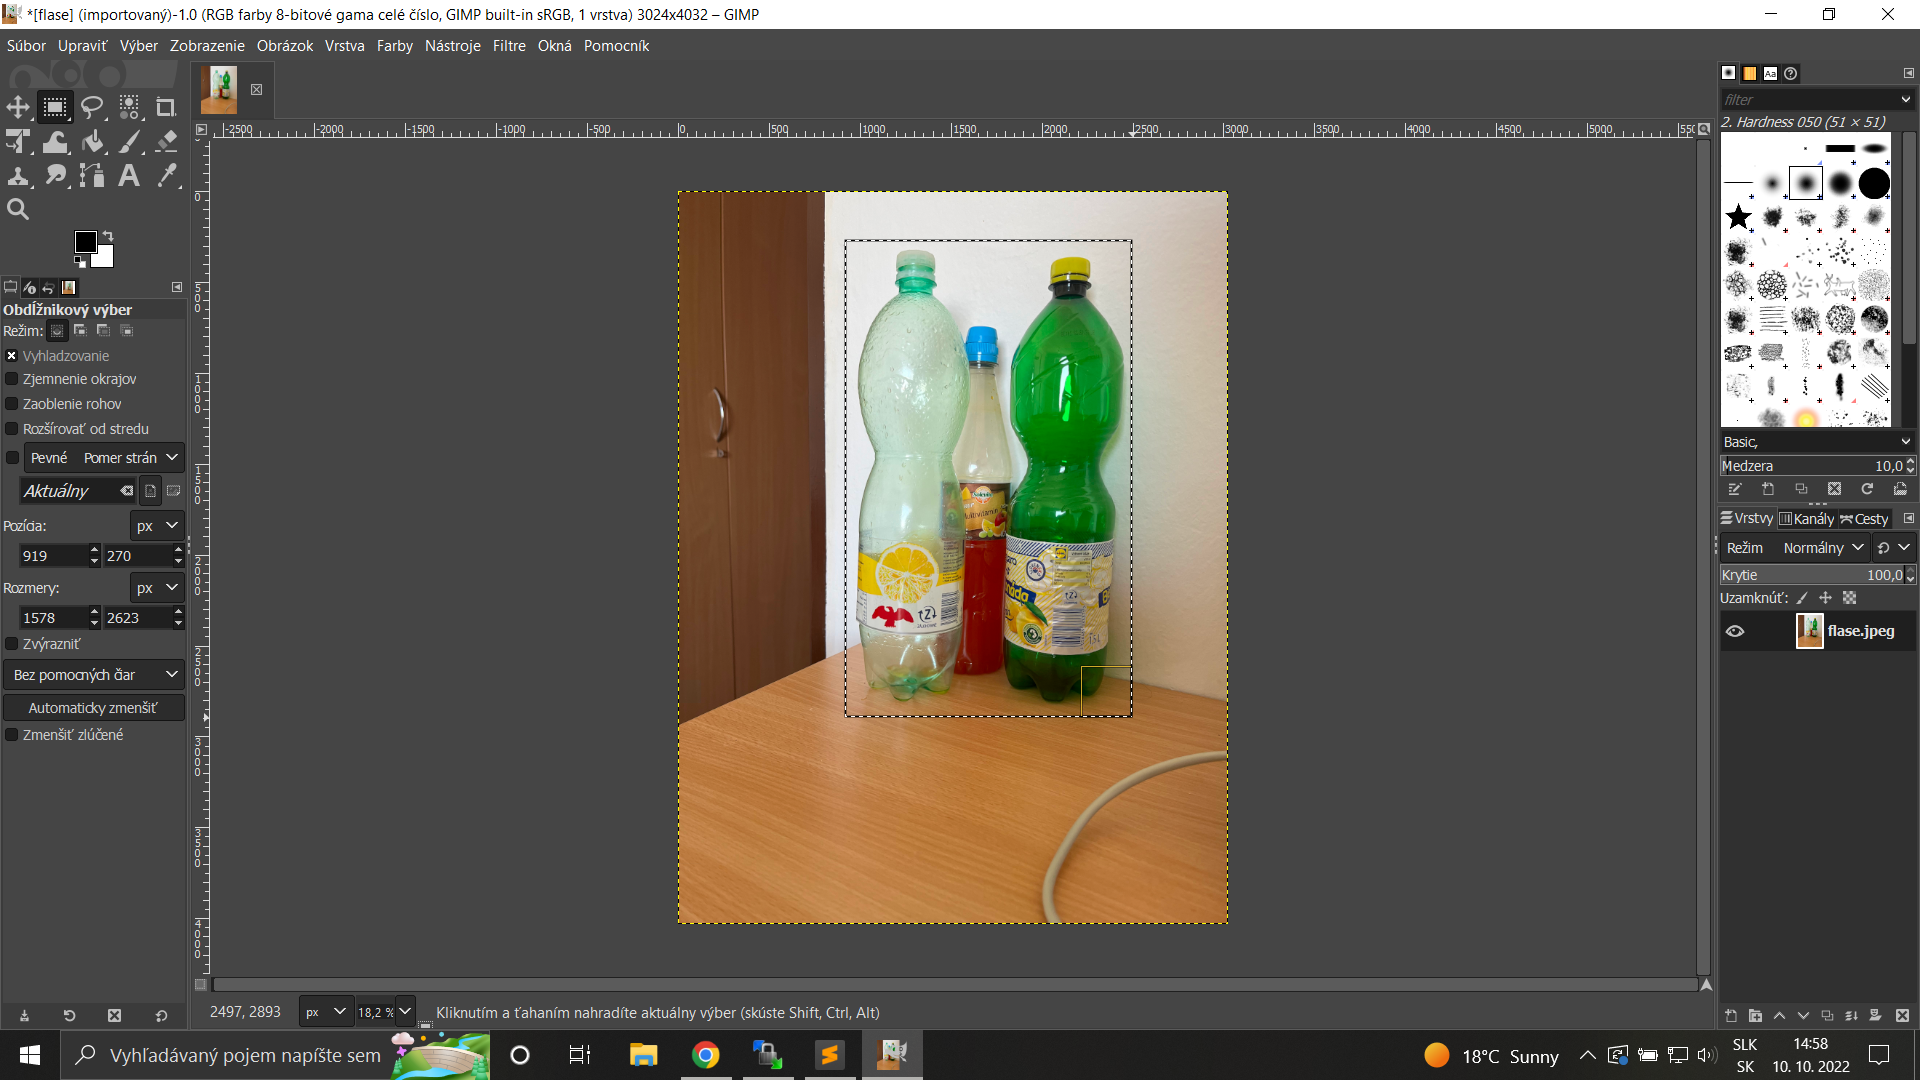
Task: Hide the flase.jpeg layer with eye icon
Action: (1735, 631)
